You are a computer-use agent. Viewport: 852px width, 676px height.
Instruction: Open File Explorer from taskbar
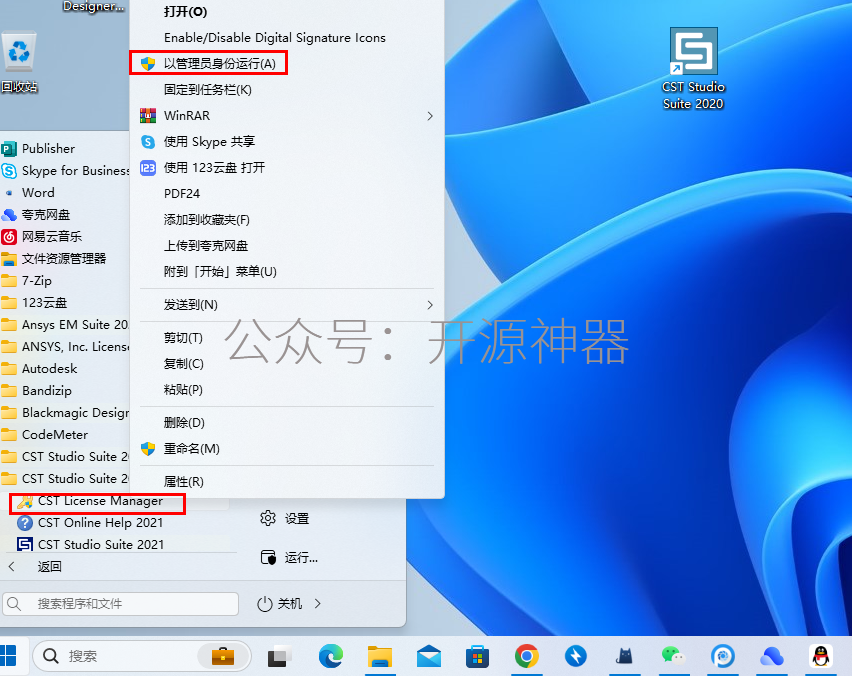coord(380,656)
